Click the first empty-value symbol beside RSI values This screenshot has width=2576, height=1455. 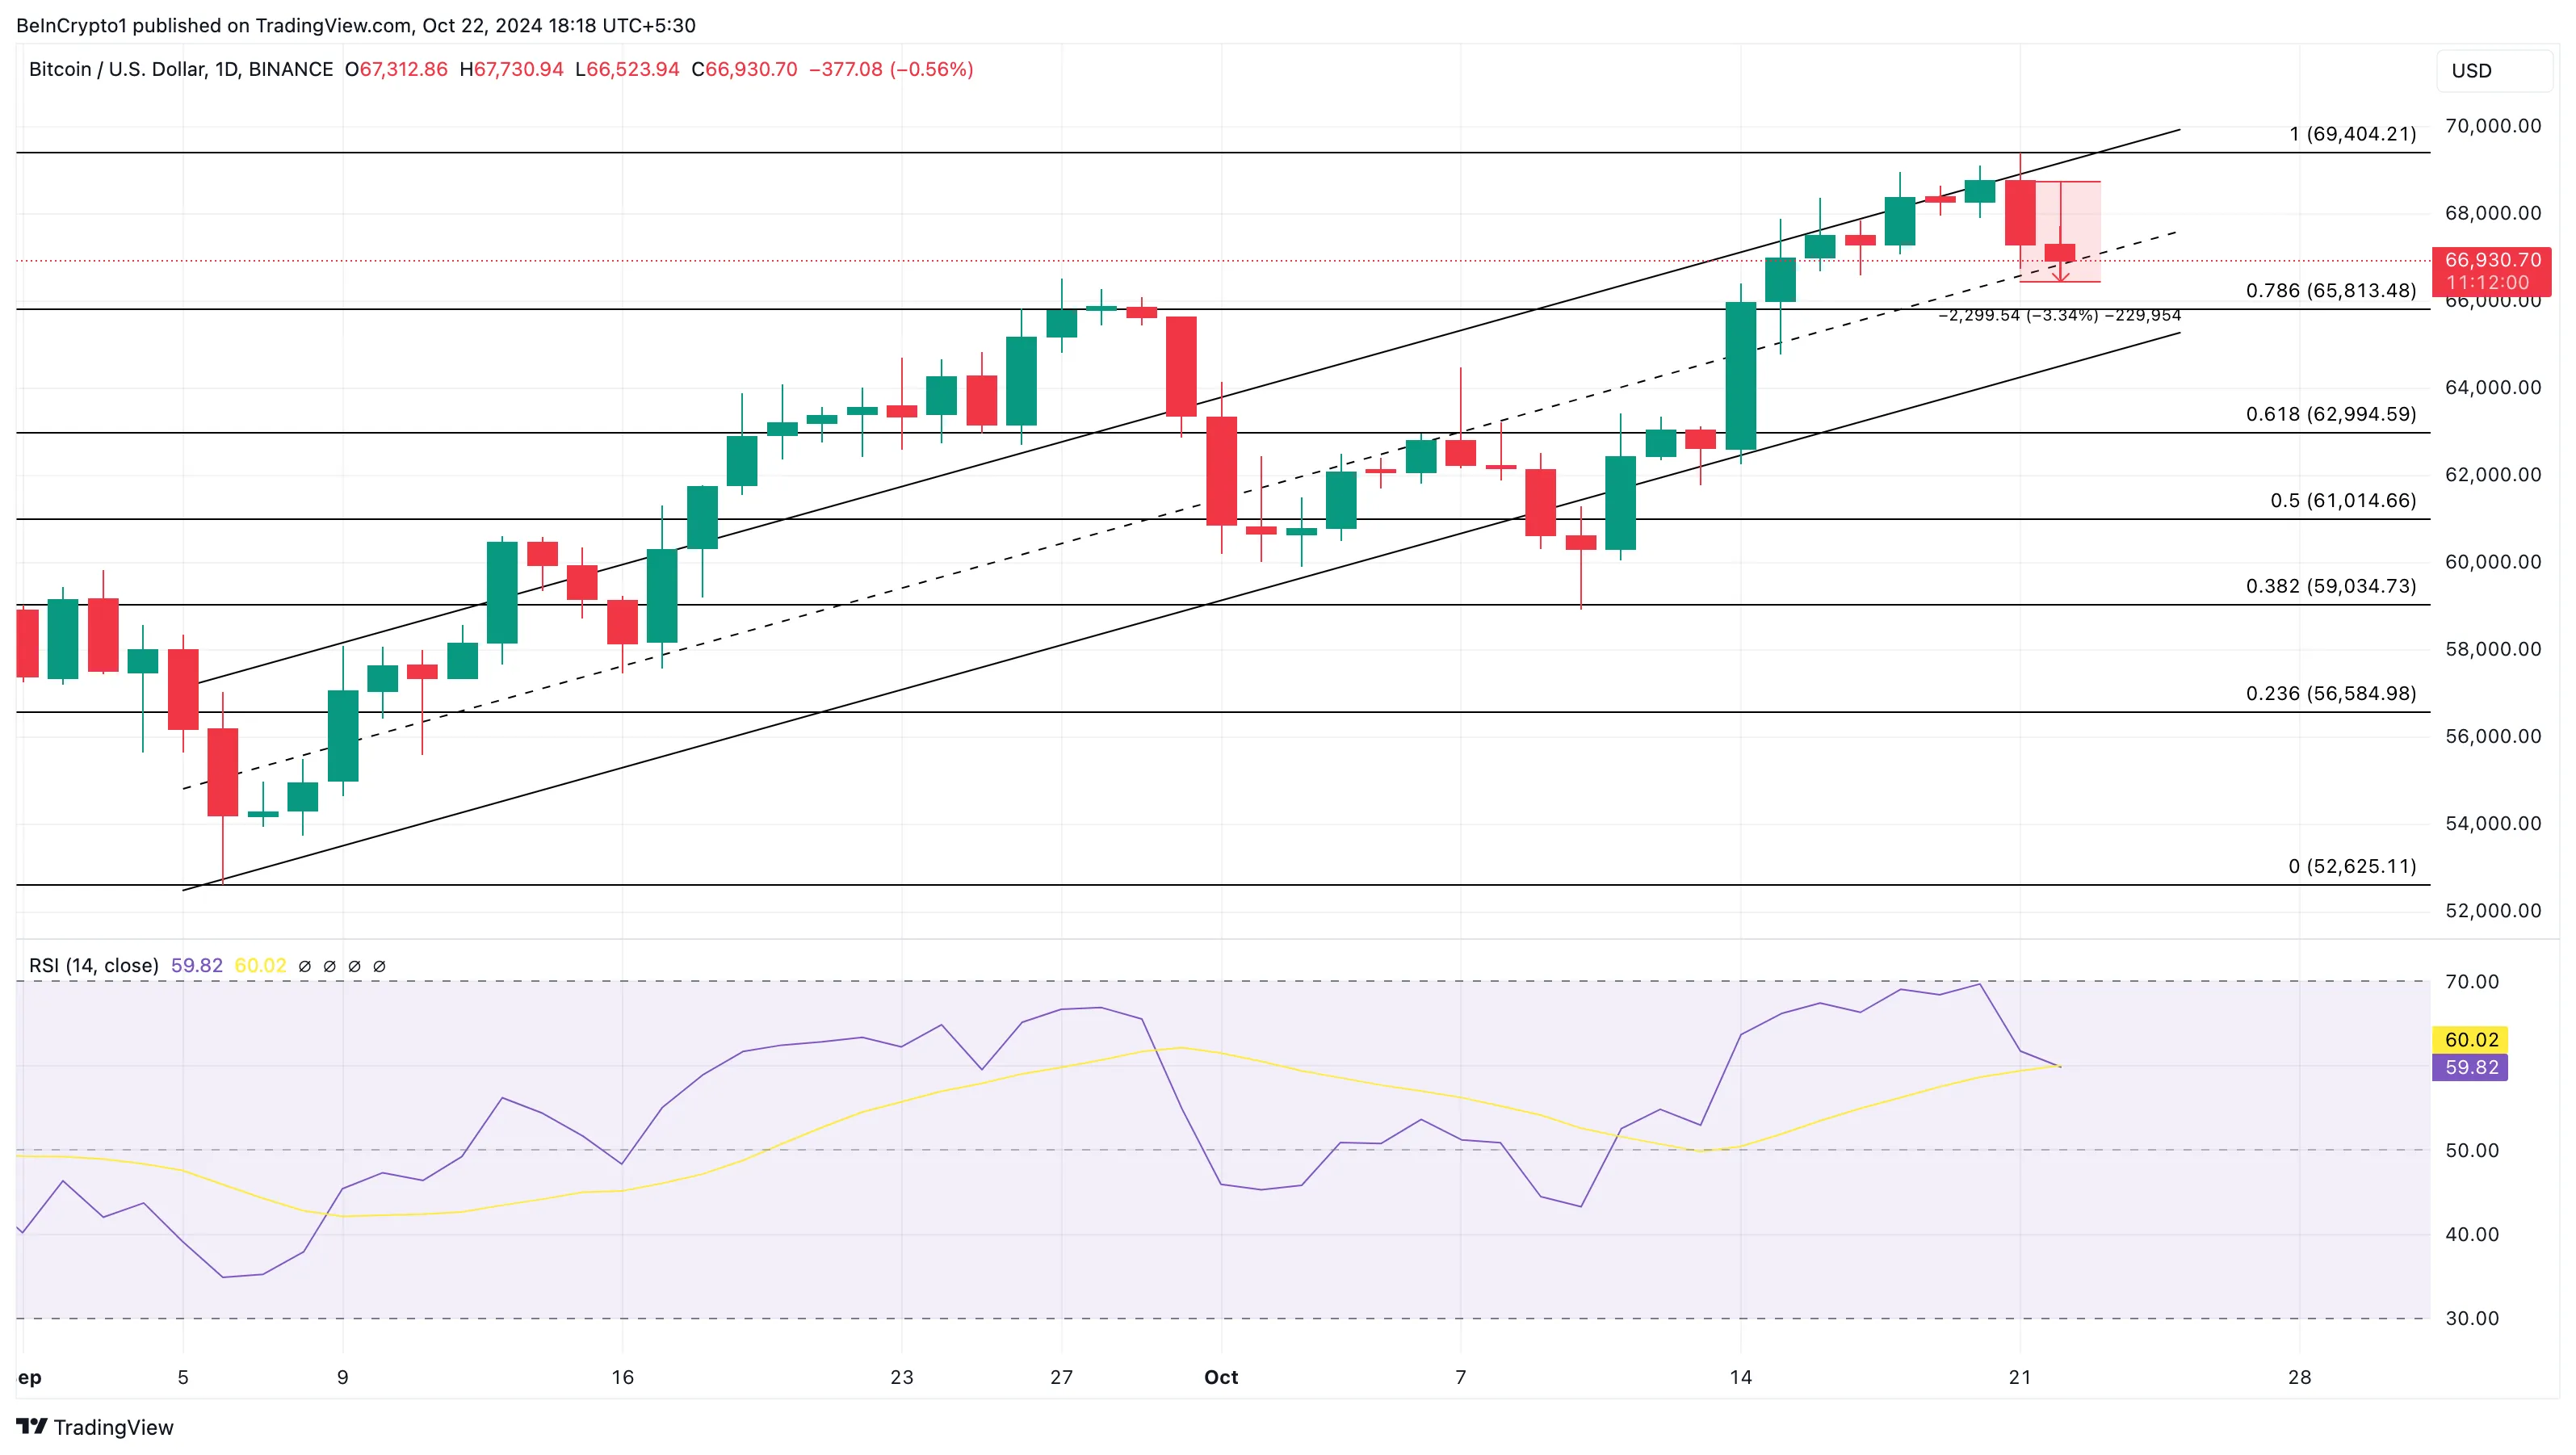pyautogui.click(x=305, y=966)
